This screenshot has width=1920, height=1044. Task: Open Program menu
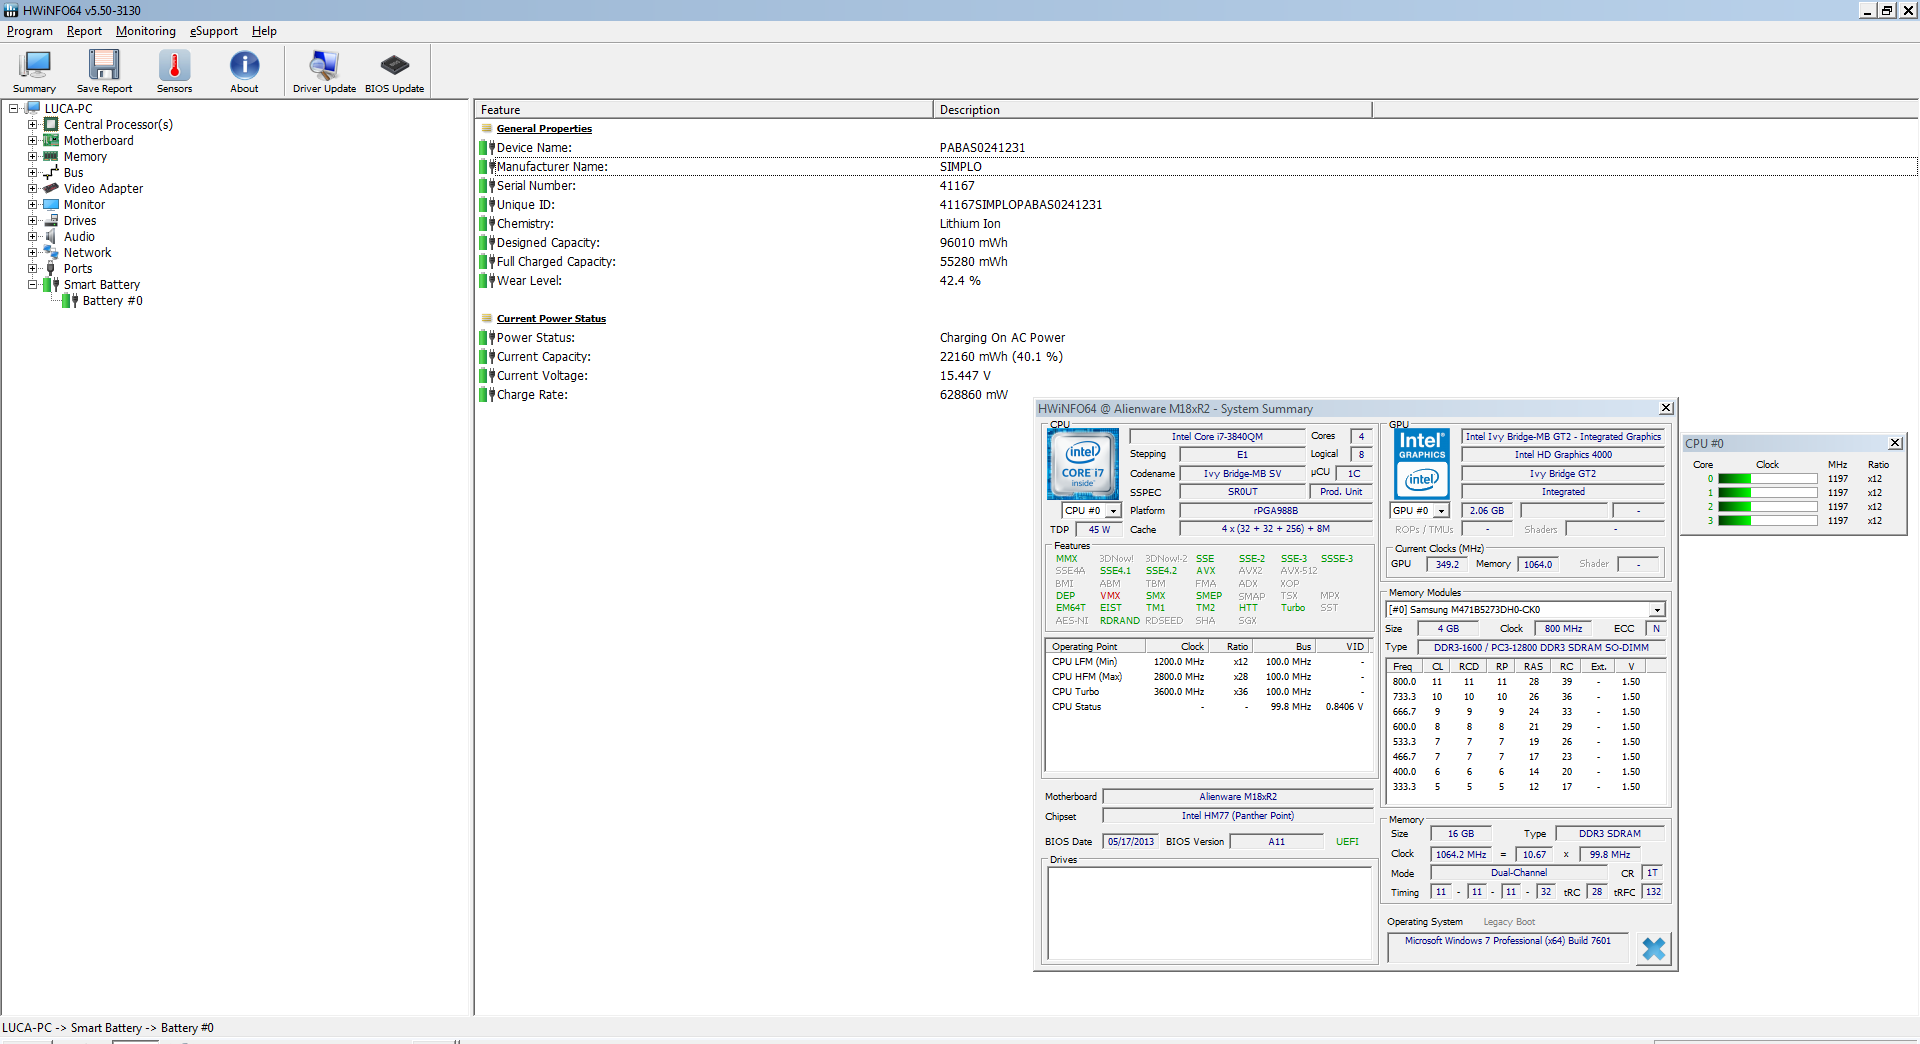[30, 31]
